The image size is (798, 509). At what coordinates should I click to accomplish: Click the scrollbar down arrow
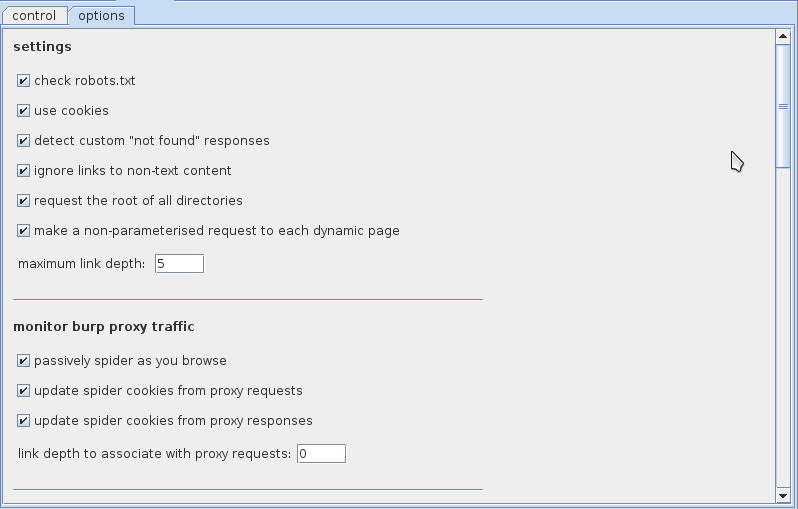783,495
